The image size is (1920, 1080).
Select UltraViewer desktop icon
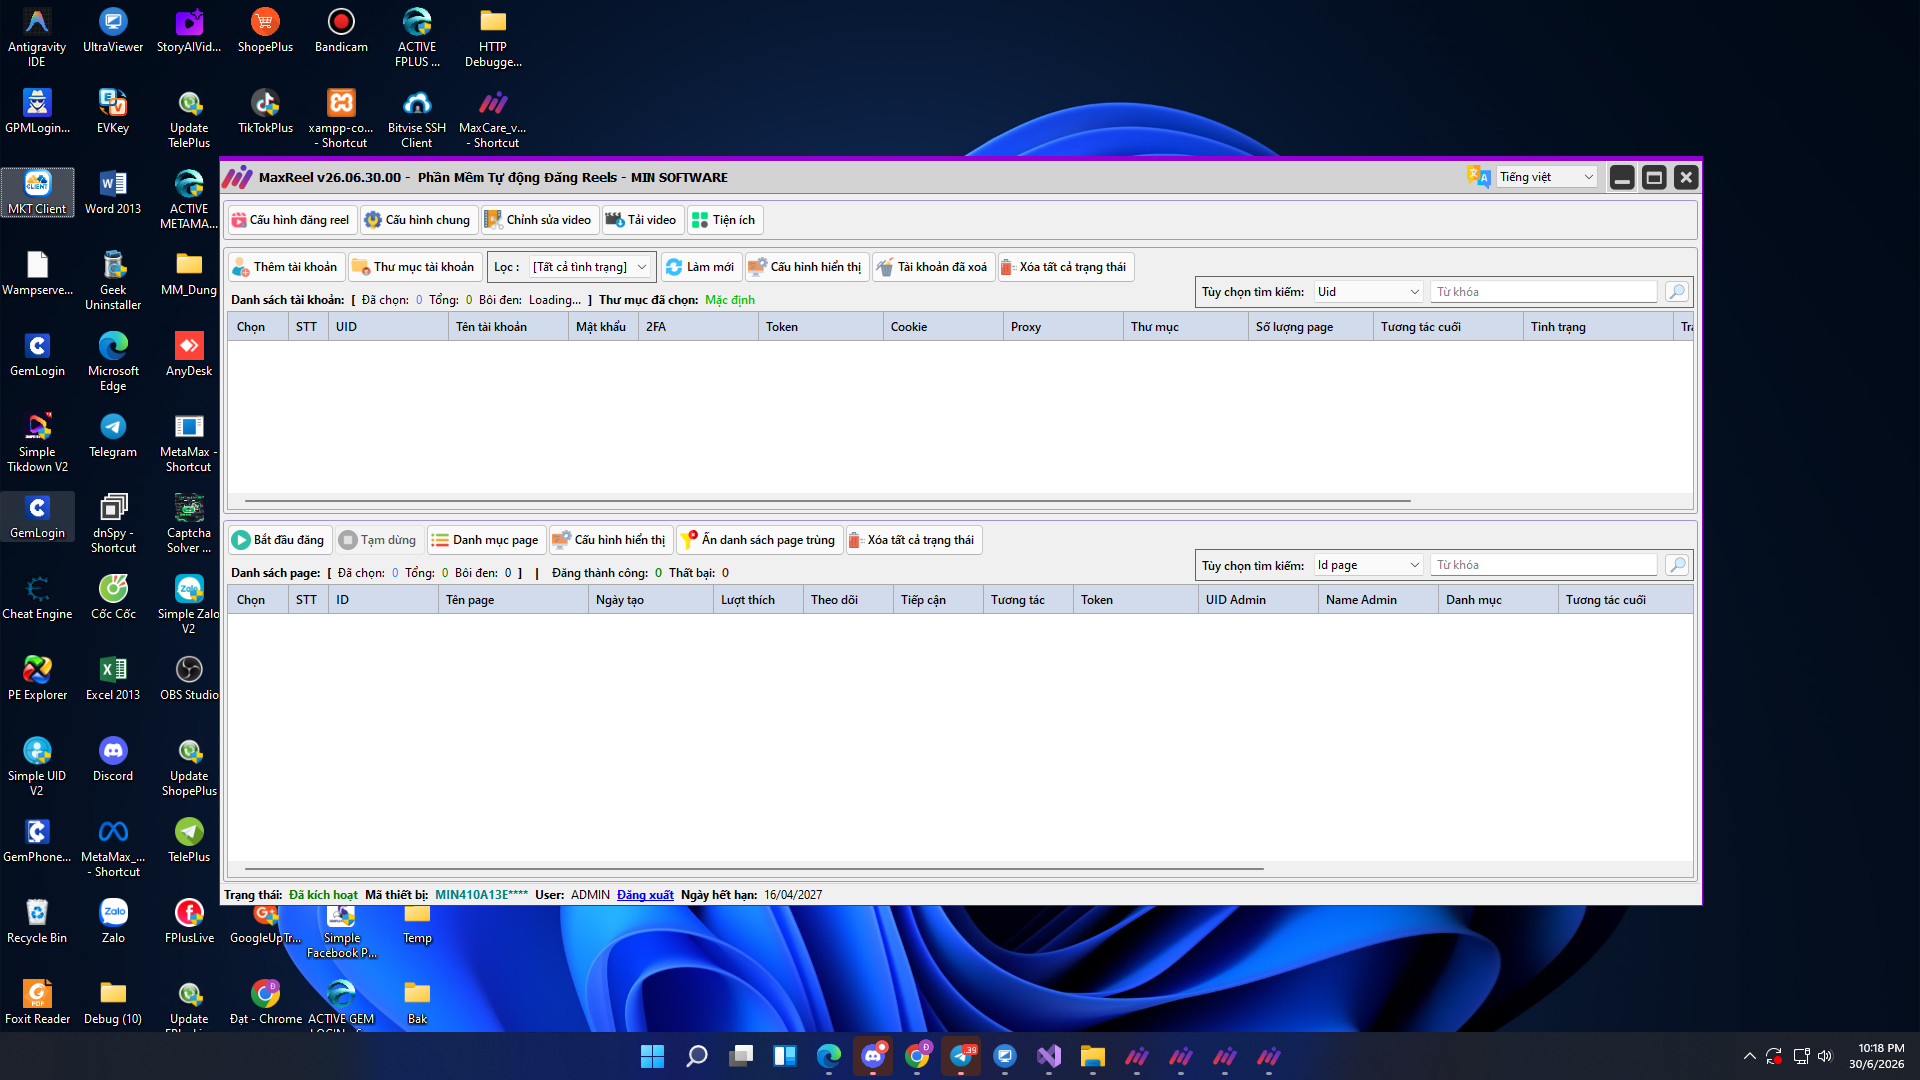(x=113, y=30)
